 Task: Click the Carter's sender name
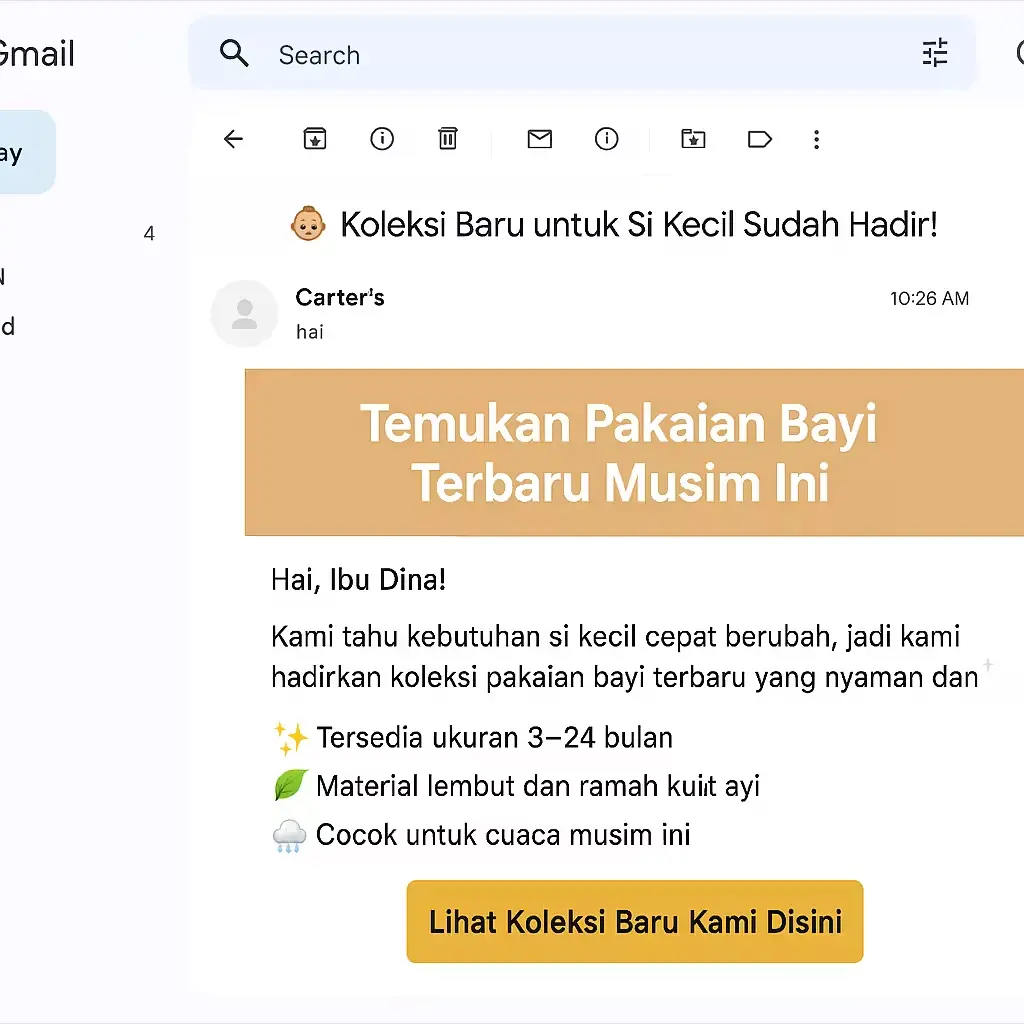pos(340,298)
